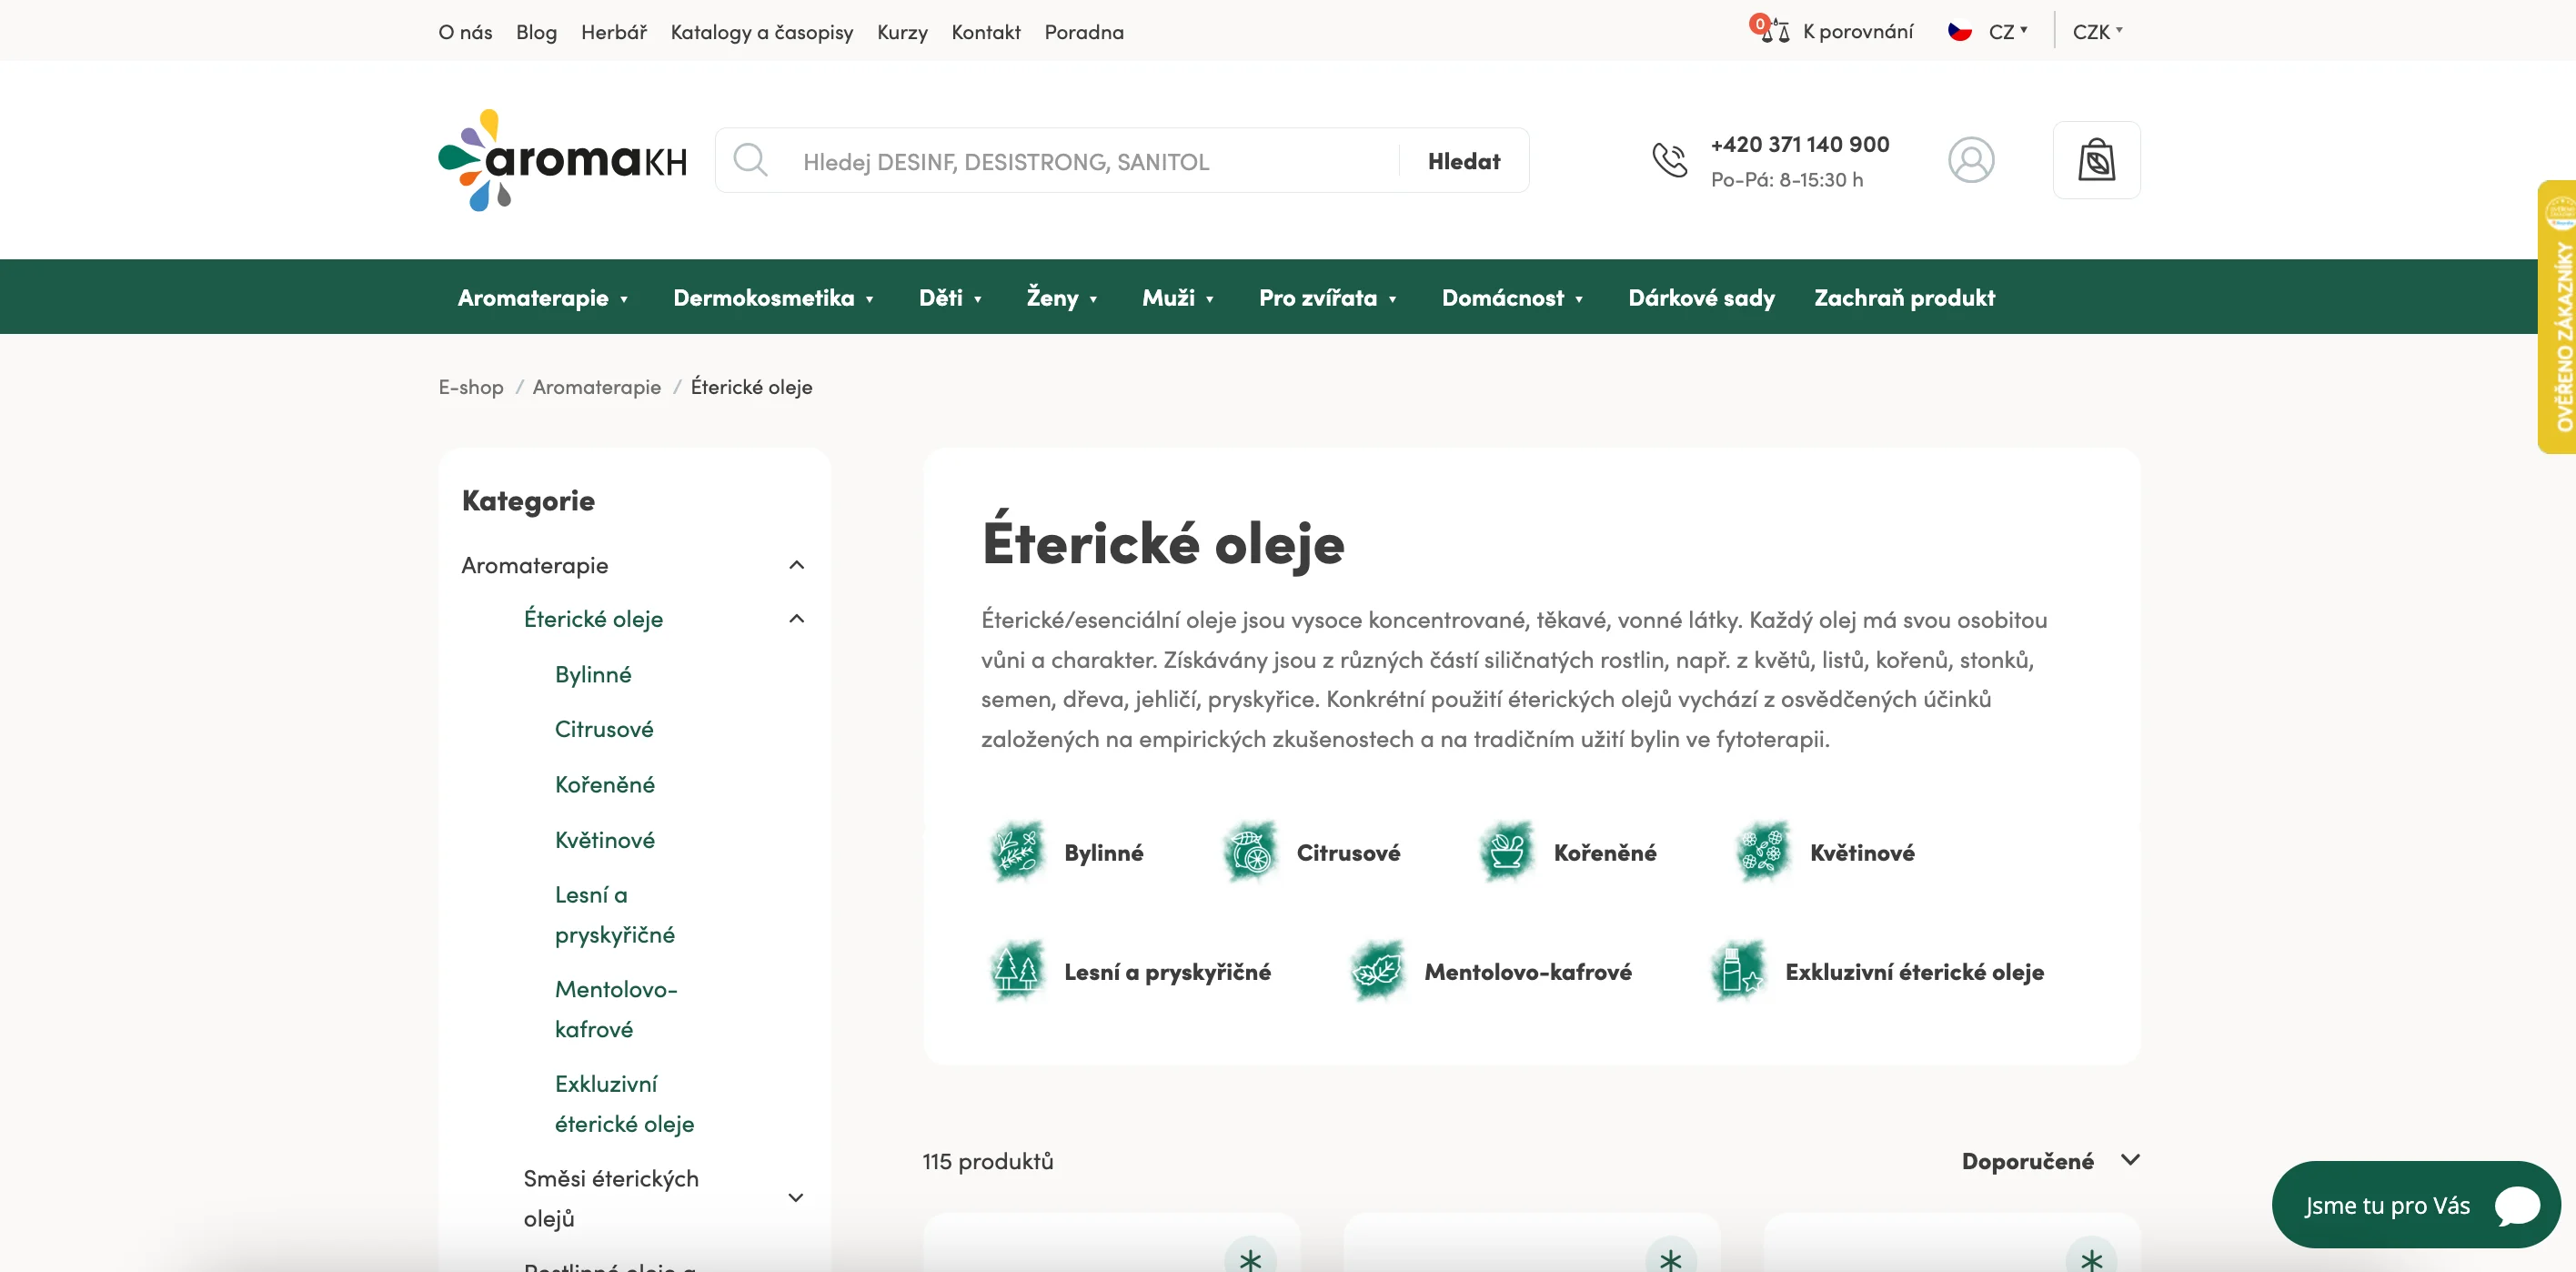Image resolution: width=2576 pixels, height=1272 pixels.
Task: Click the Bylinné herb category icon
Action: coord(1017,852)
